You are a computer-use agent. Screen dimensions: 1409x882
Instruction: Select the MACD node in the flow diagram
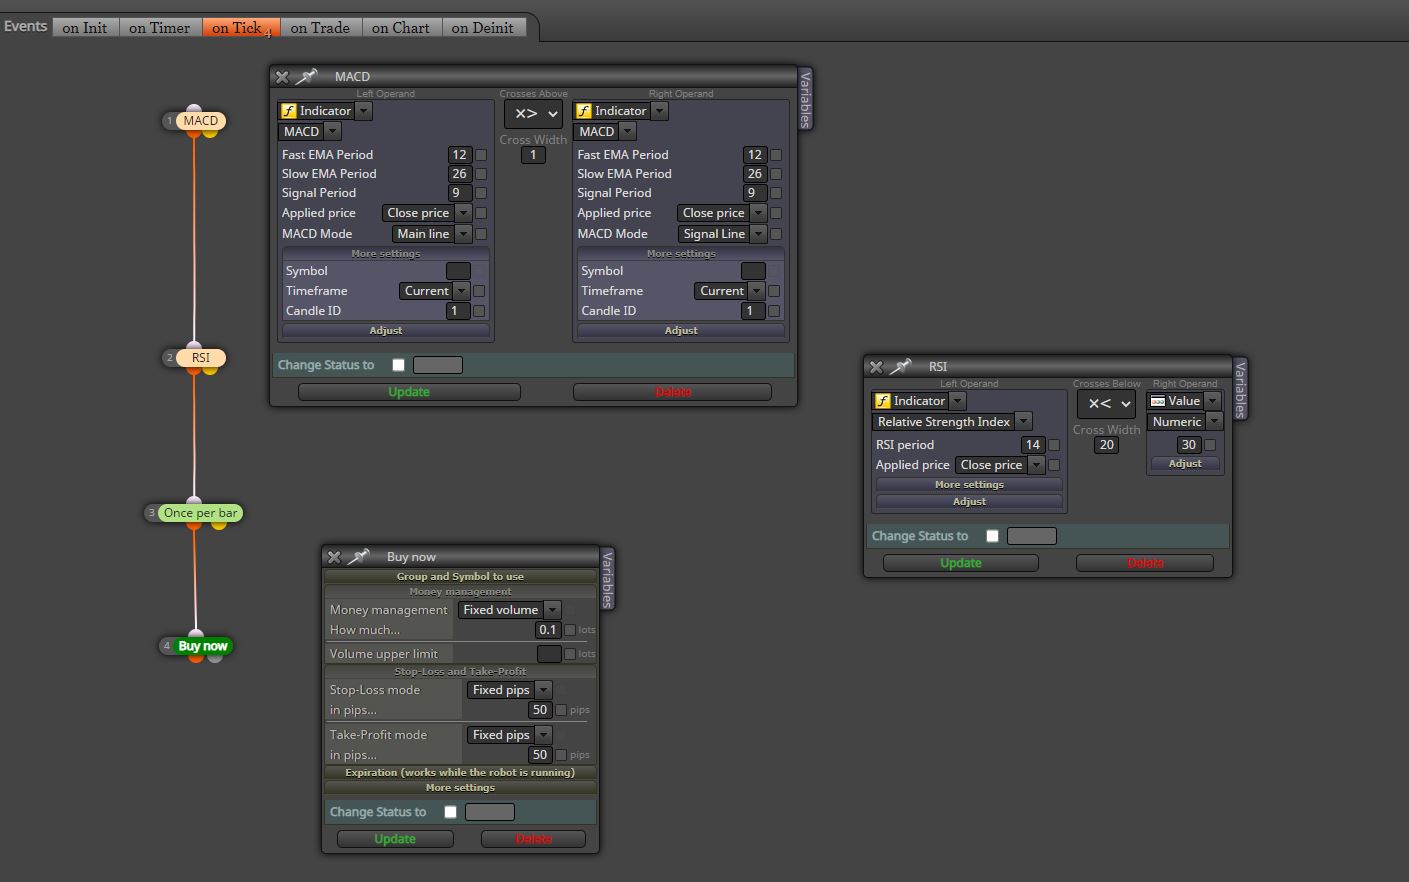pyautogui.click(x=200, y=121)
